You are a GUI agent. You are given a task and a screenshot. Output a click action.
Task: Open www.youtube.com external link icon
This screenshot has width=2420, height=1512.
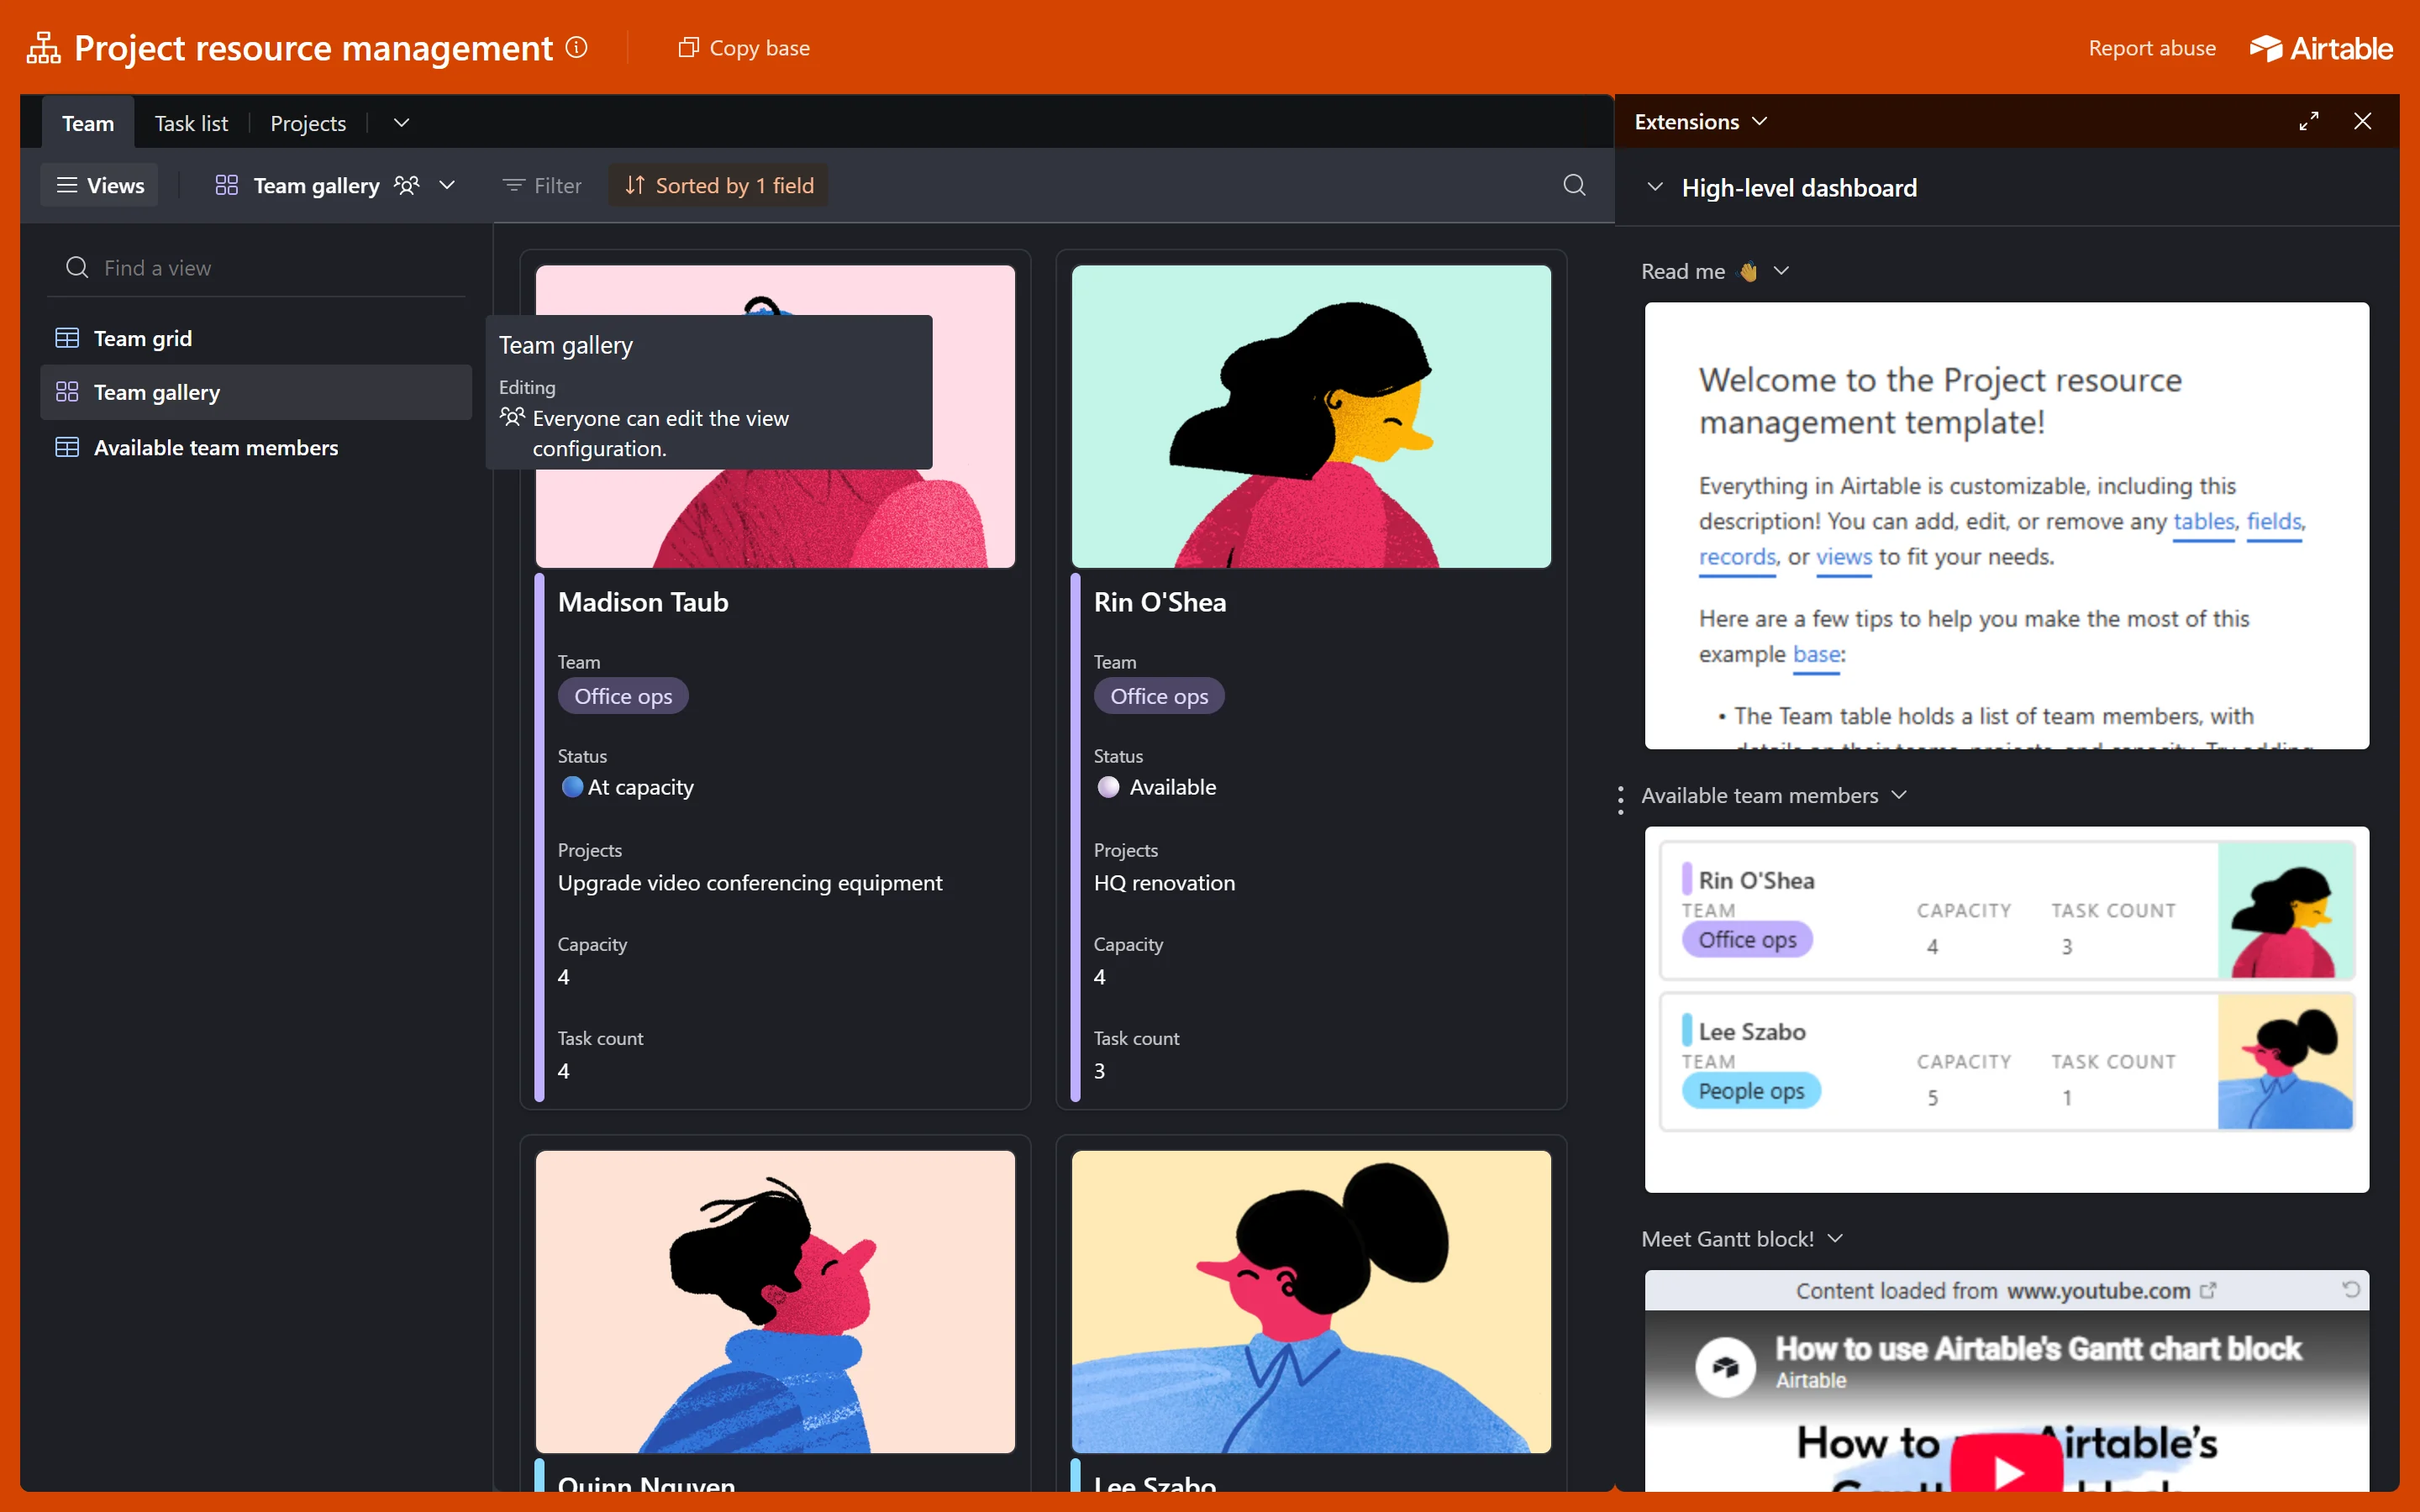pyautogui.click(x=2208, y=1290)
